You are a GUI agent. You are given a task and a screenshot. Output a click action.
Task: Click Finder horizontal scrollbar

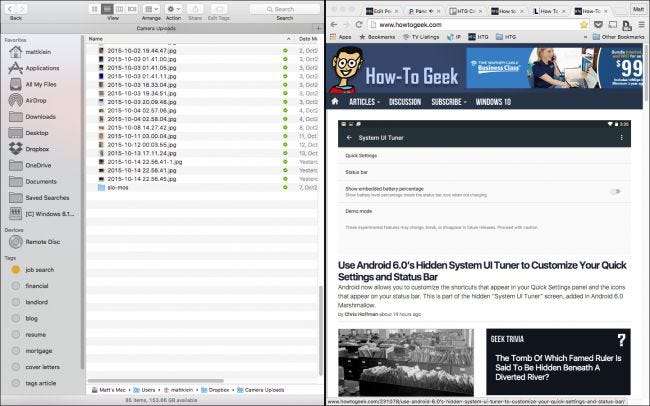point(155,380)
